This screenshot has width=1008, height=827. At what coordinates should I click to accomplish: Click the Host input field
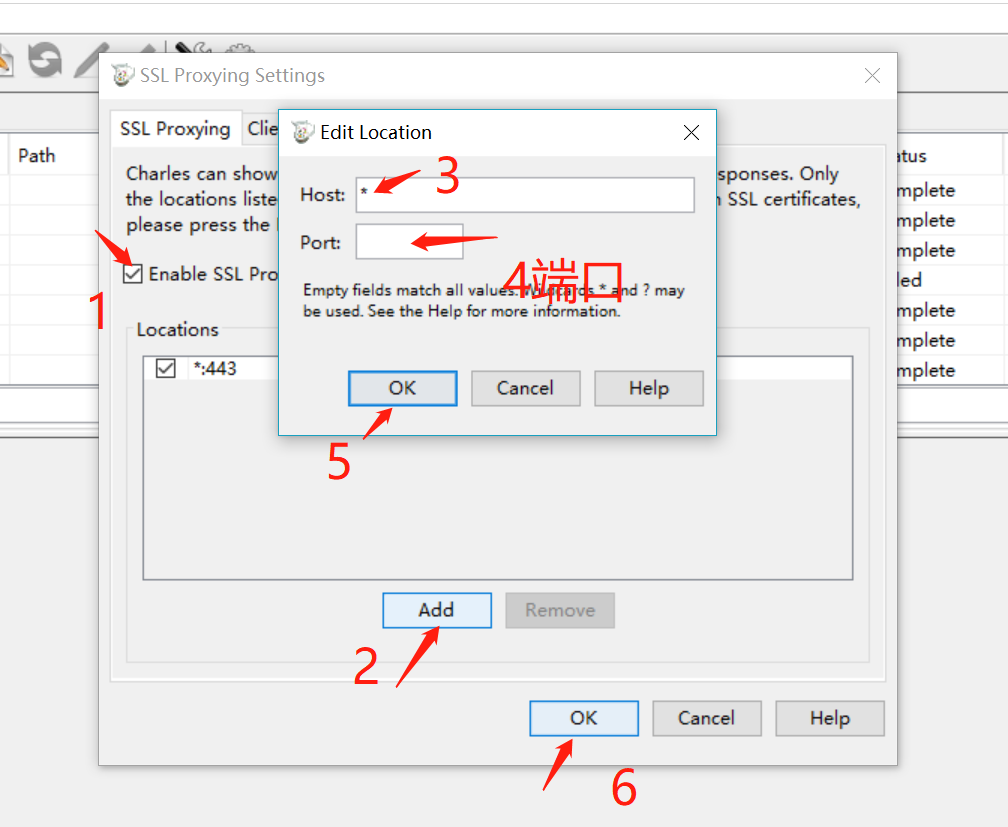[525, 195]
